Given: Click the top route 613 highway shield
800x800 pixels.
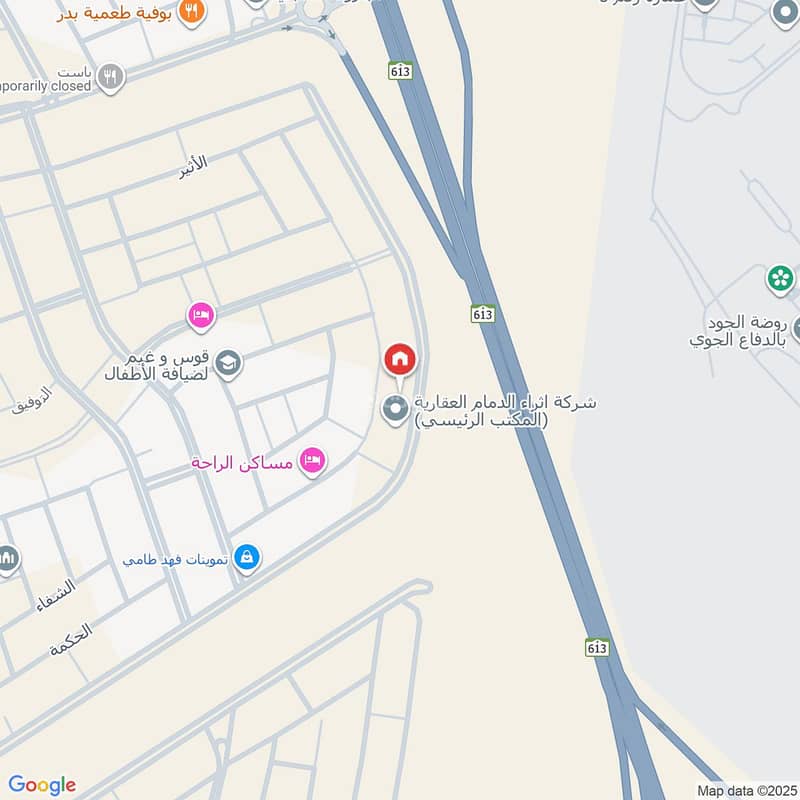Looking at the screenshot, I should tap(401, 71).
